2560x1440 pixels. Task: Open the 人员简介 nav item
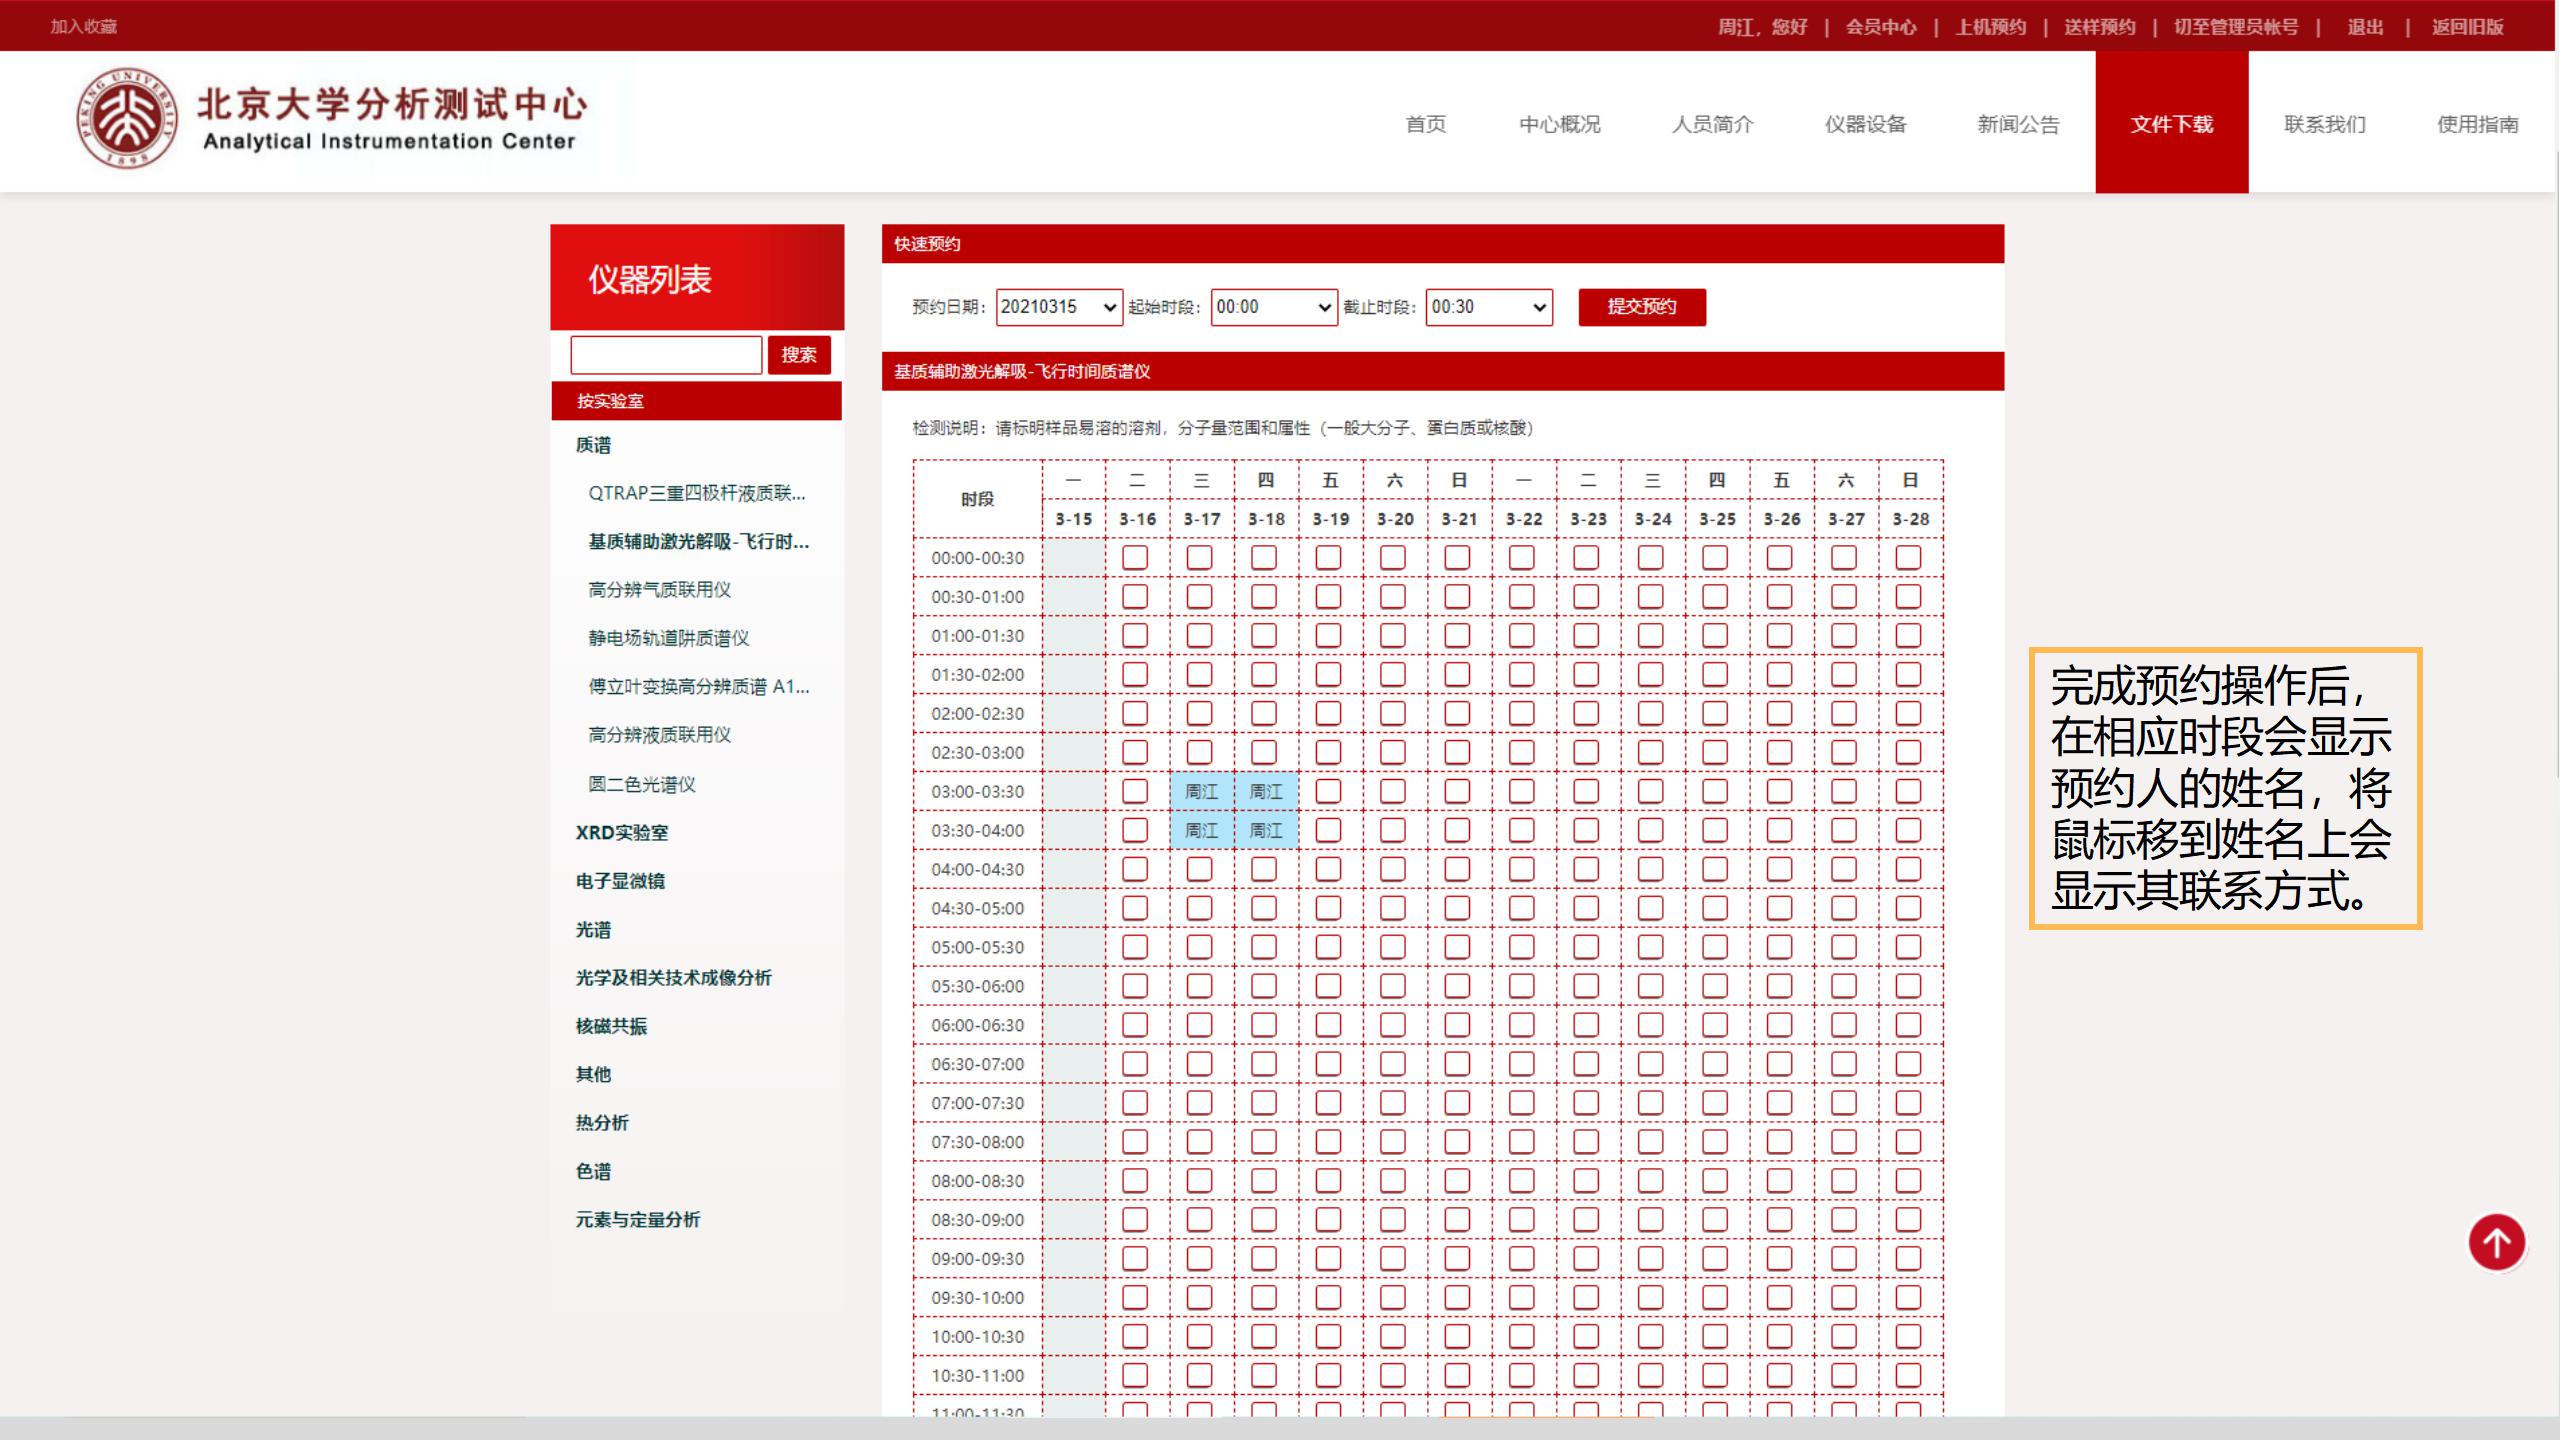click(x=1713, y=124)
